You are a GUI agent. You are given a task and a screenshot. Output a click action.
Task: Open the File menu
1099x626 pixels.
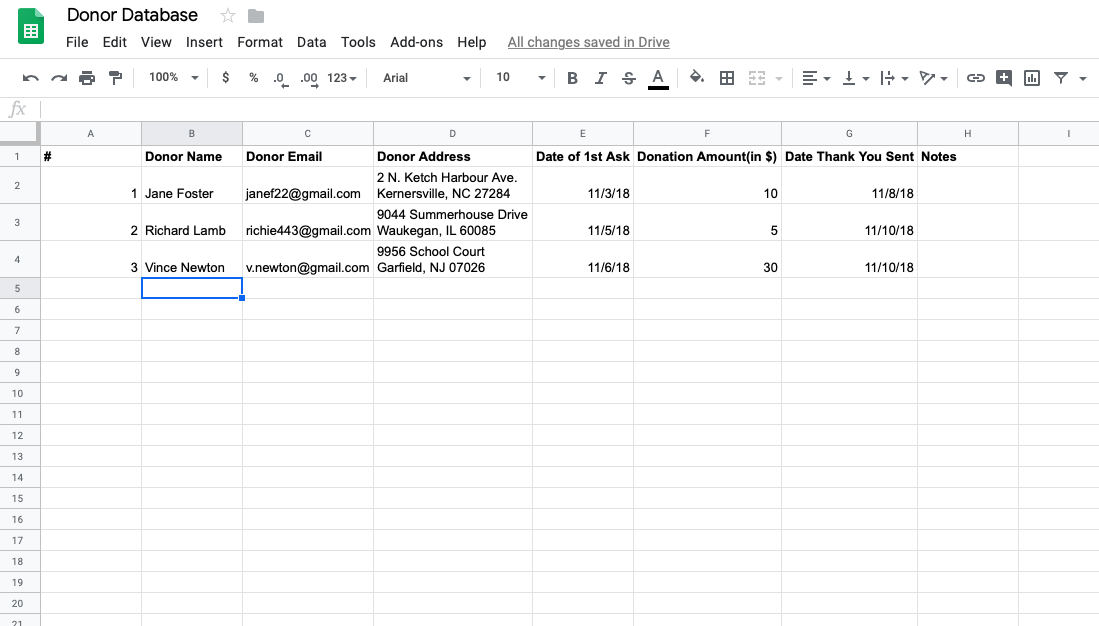[x=77, y=42]
